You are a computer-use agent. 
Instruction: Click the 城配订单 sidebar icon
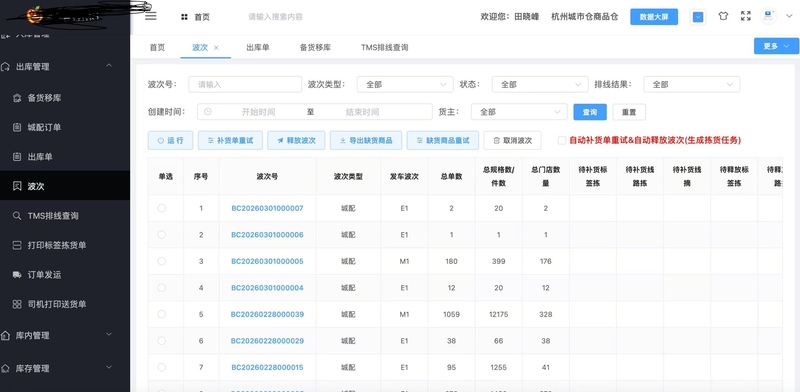[x=17, y=128]
